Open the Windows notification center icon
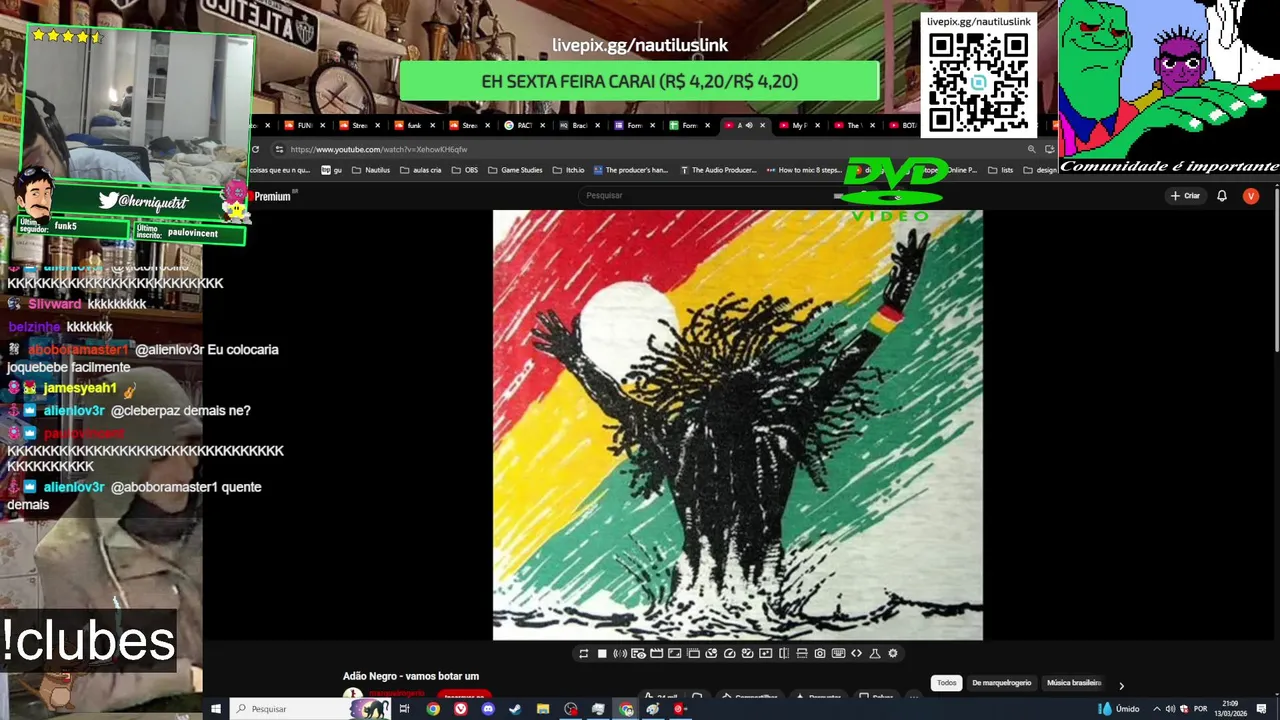 1261,709
